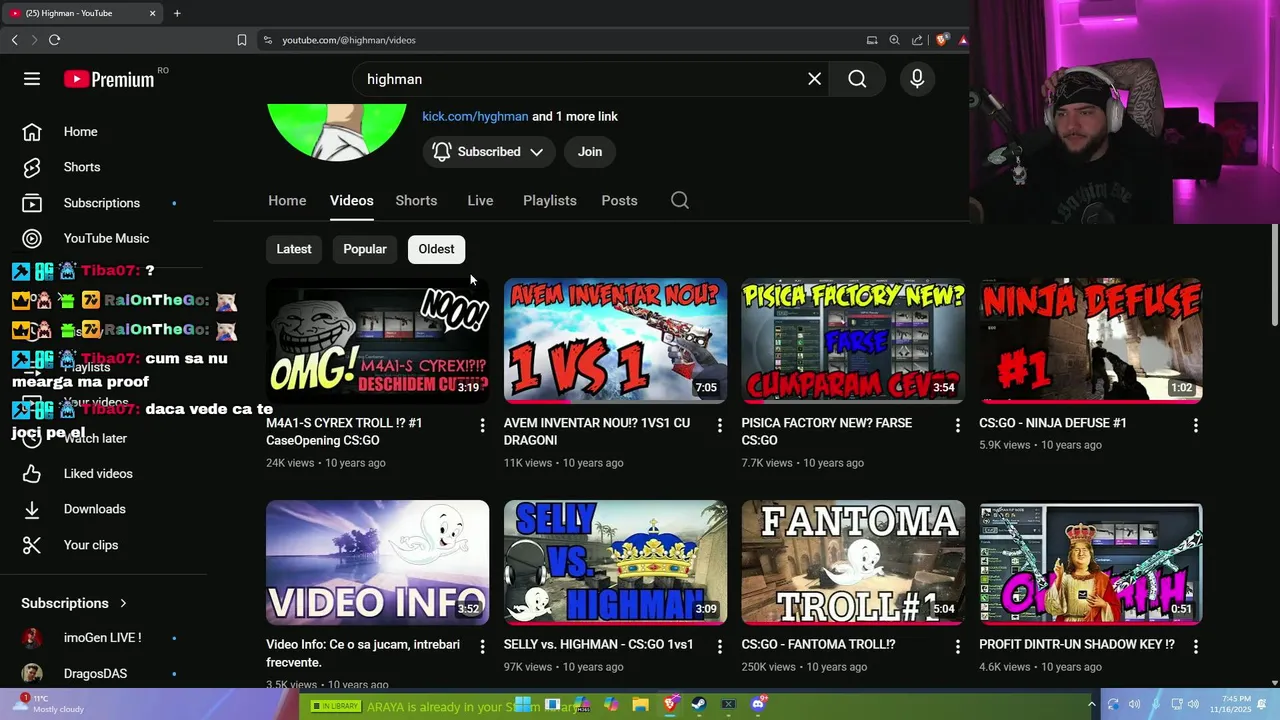The height and width of the screenshot is (720, 1280).
Task: Click the browser address bar URL
Action: click(x=349, y=40)
